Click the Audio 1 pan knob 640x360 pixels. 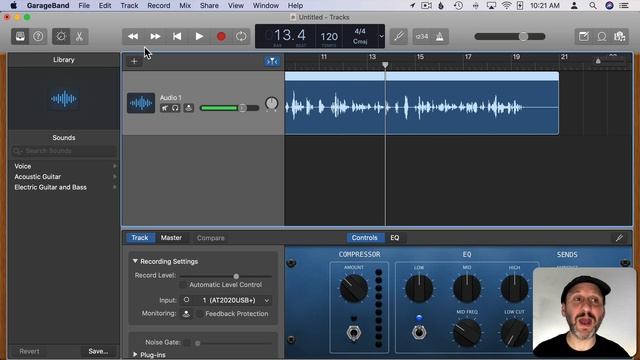coord(271,103)
